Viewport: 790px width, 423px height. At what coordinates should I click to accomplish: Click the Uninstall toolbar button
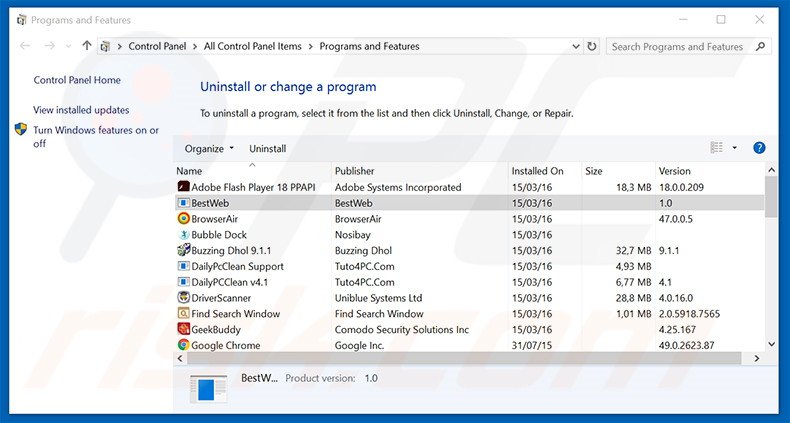tap(268, 149)
